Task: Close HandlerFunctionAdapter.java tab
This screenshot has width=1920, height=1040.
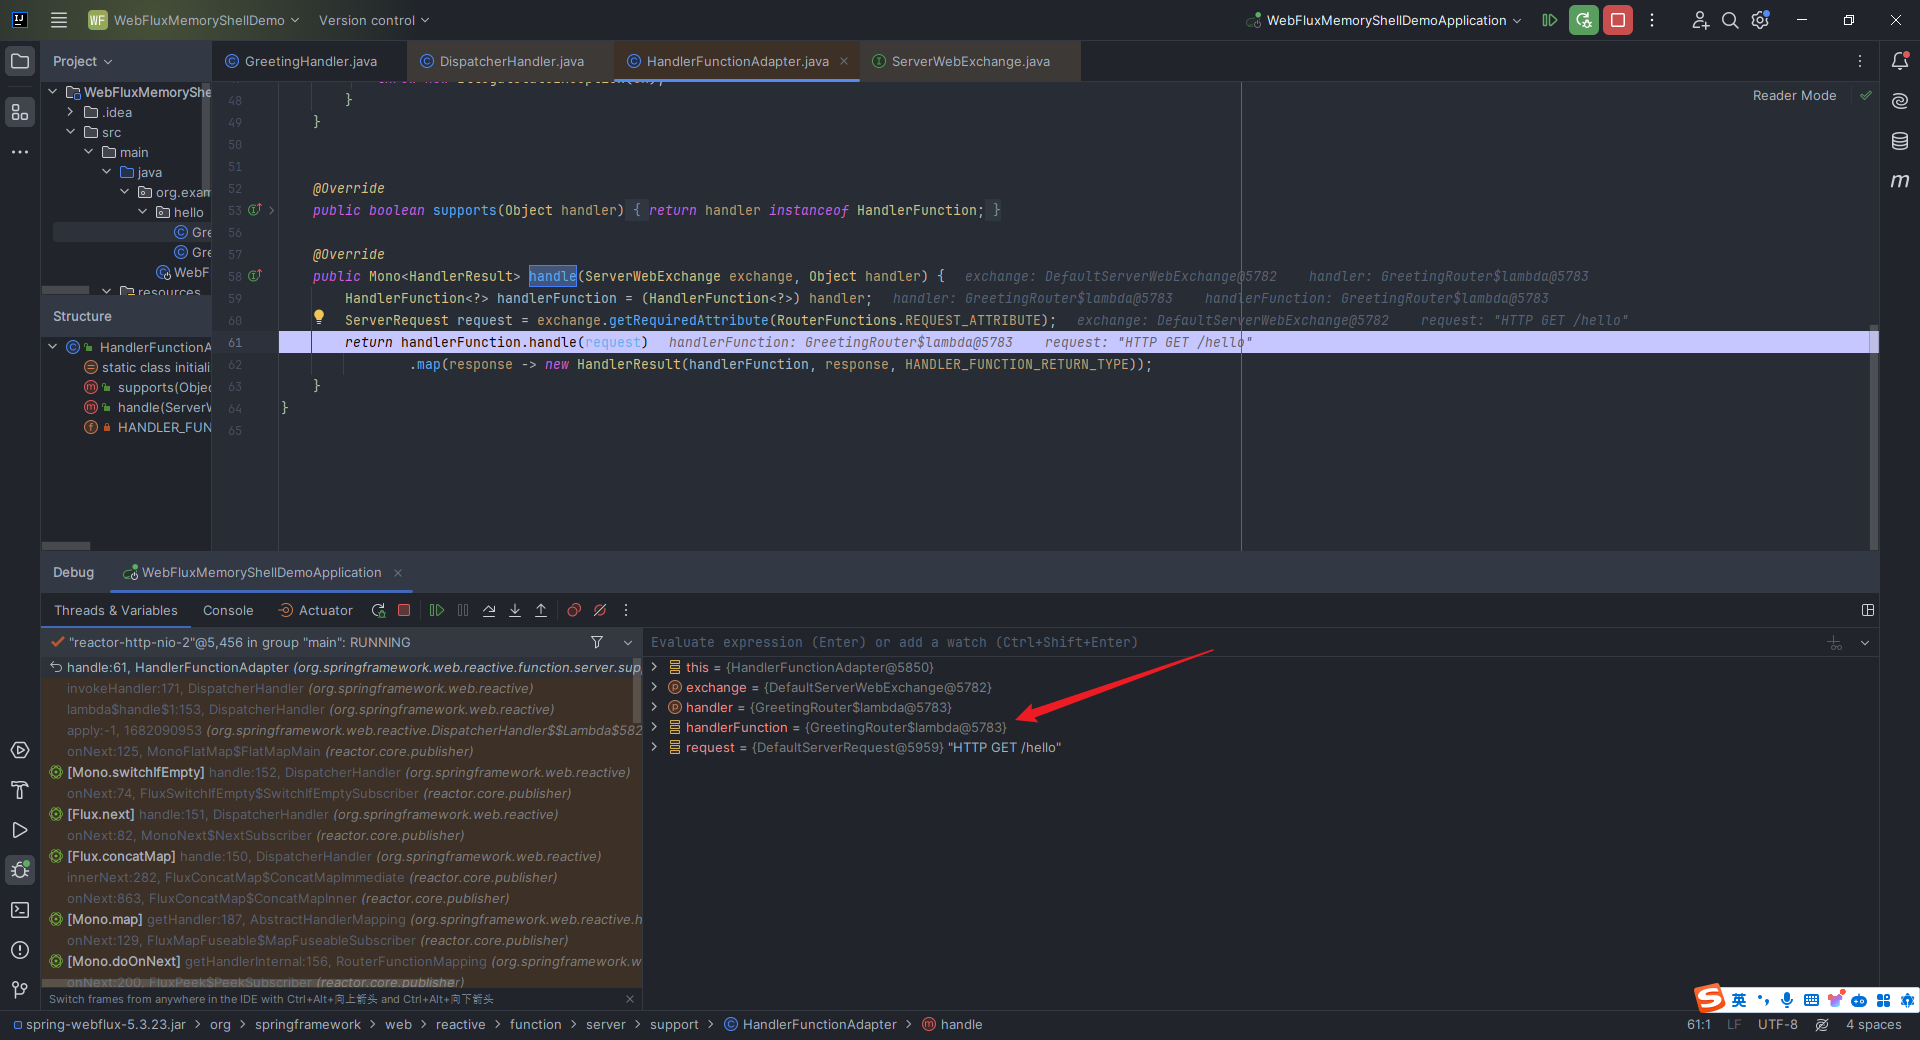Action: (844, 61)
